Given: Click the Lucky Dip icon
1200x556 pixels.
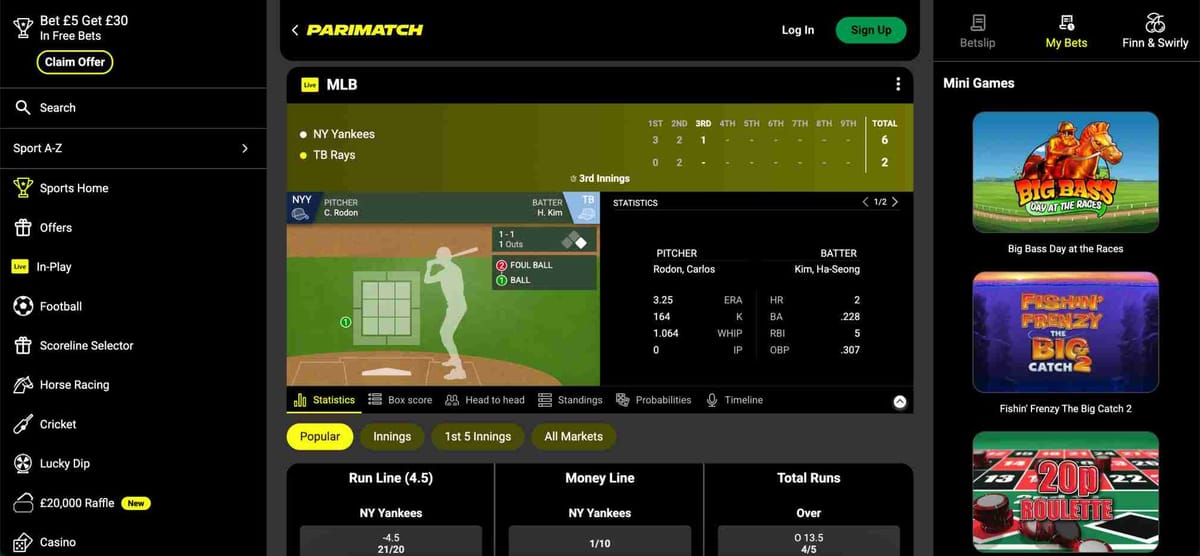Looking at the screenshot, I should coord(23,463).
